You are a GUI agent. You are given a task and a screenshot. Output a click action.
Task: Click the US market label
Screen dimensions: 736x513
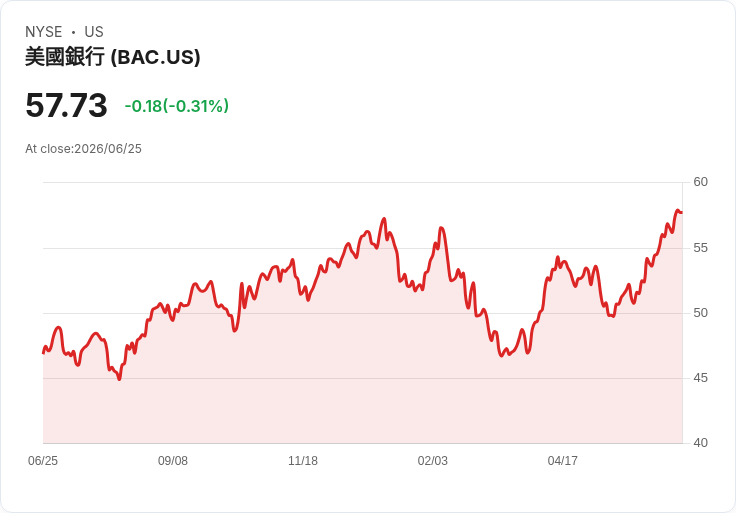(94, 32)
